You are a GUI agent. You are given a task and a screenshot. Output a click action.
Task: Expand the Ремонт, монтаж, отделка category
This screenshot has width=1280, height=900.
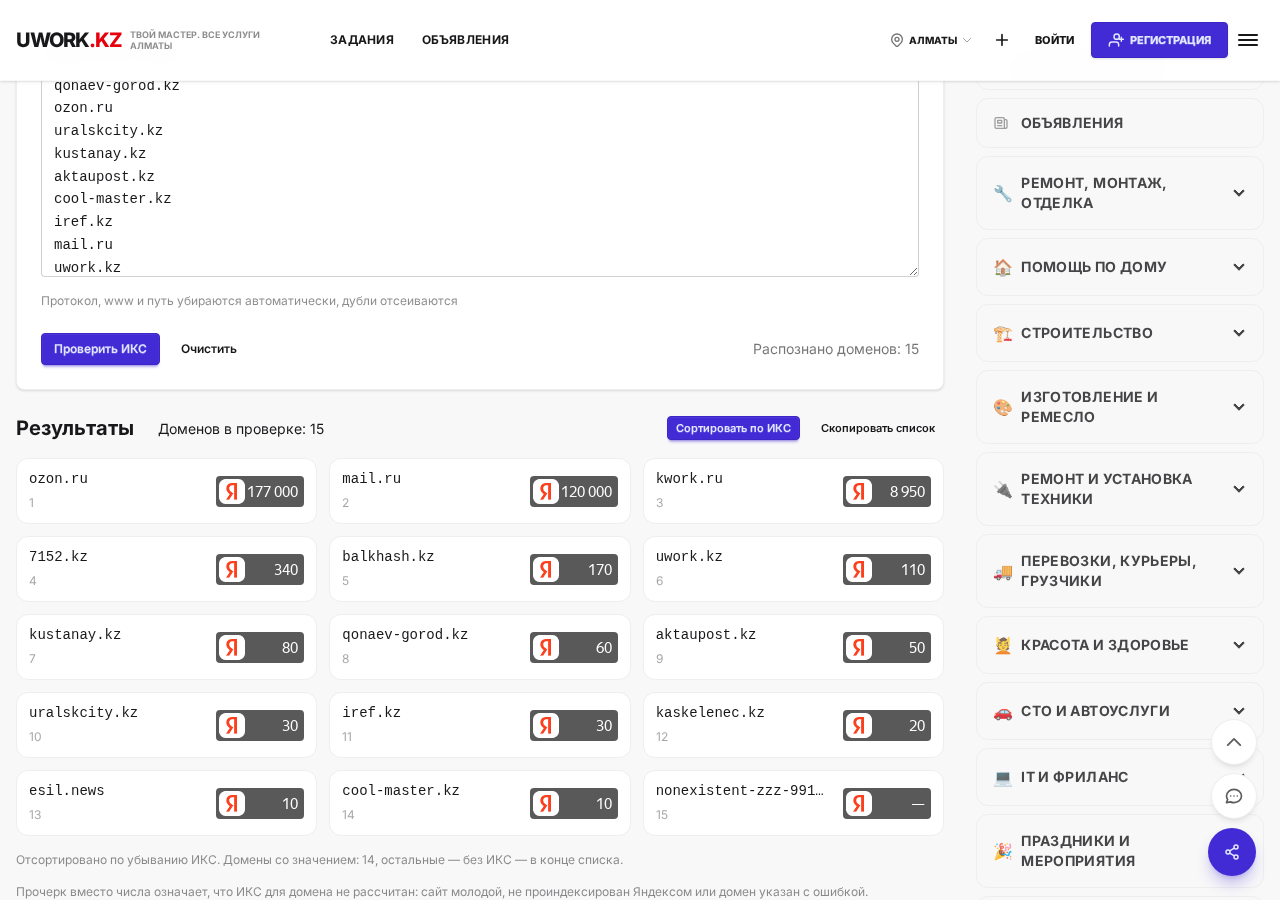(x=1238, y=193)
